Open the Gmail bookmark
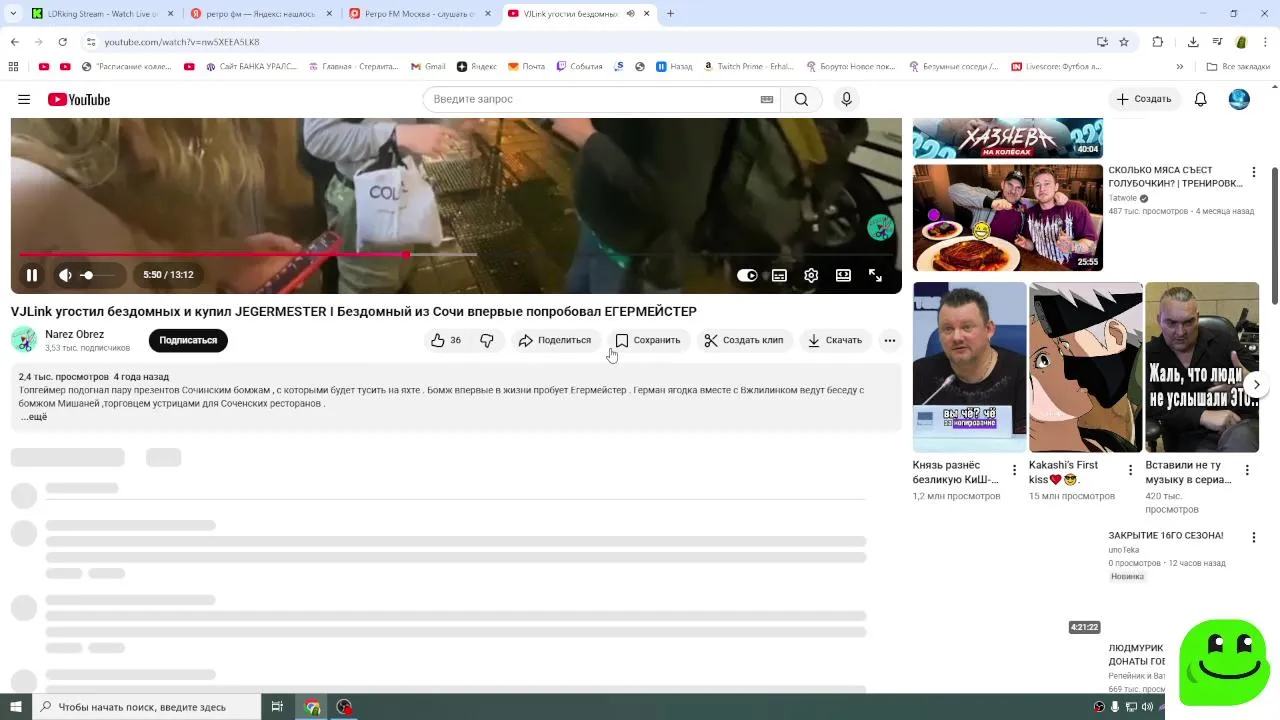Image resolution: width=1280 pixels, height=720 pixels. (x=428, y=67)
